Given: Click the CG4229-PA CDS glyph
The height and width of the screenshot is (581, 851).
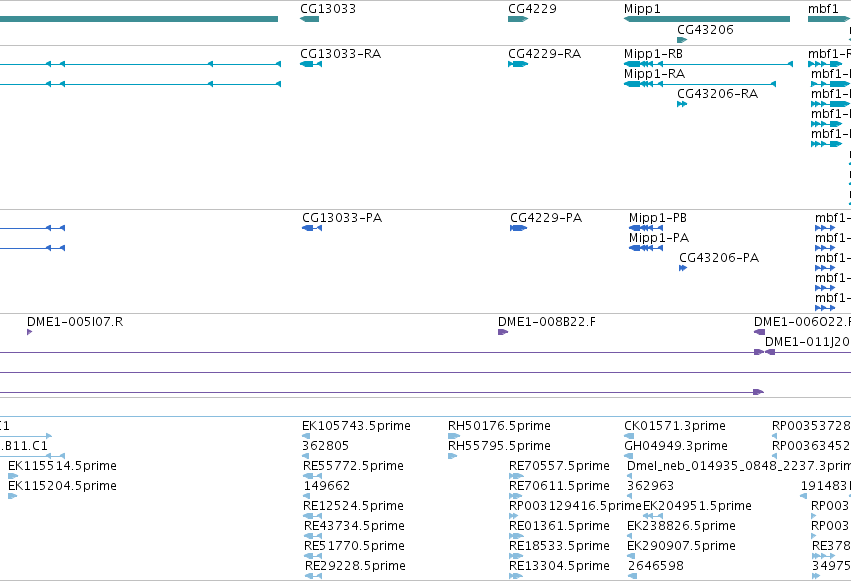Looking at the screenshot, I should [518, 228].
